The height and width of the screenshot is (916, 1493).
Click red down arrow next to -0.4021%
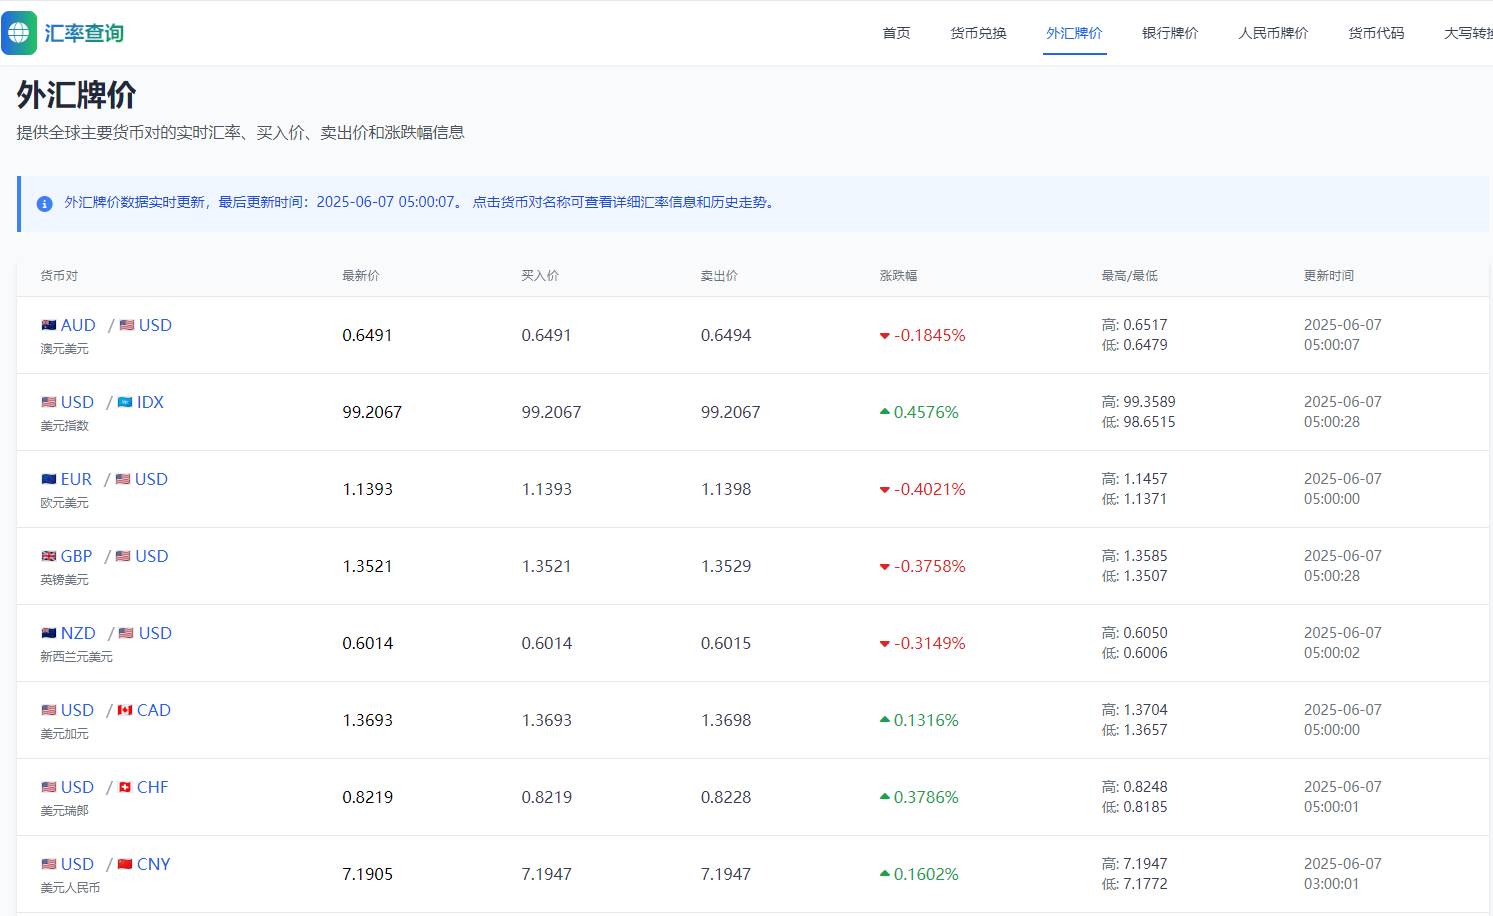click(884, 490)
